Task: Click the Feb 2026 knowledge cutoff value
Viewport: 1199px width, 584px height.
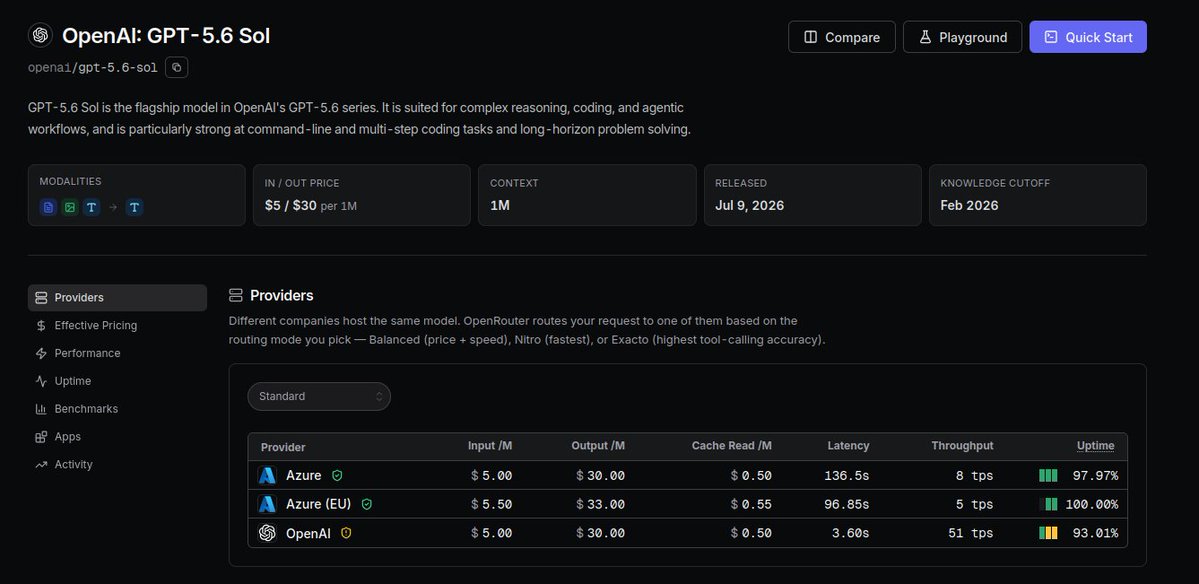Action: click(969, 205)
